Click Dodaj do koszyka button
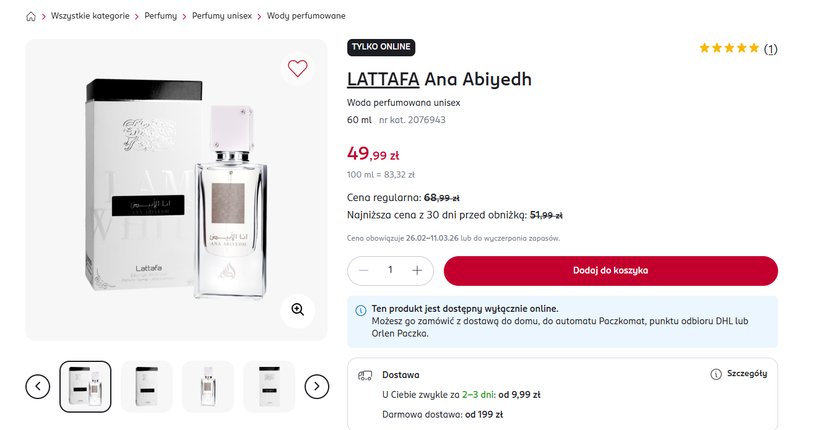This screenshot has height=430, width=840. [610, 270]
